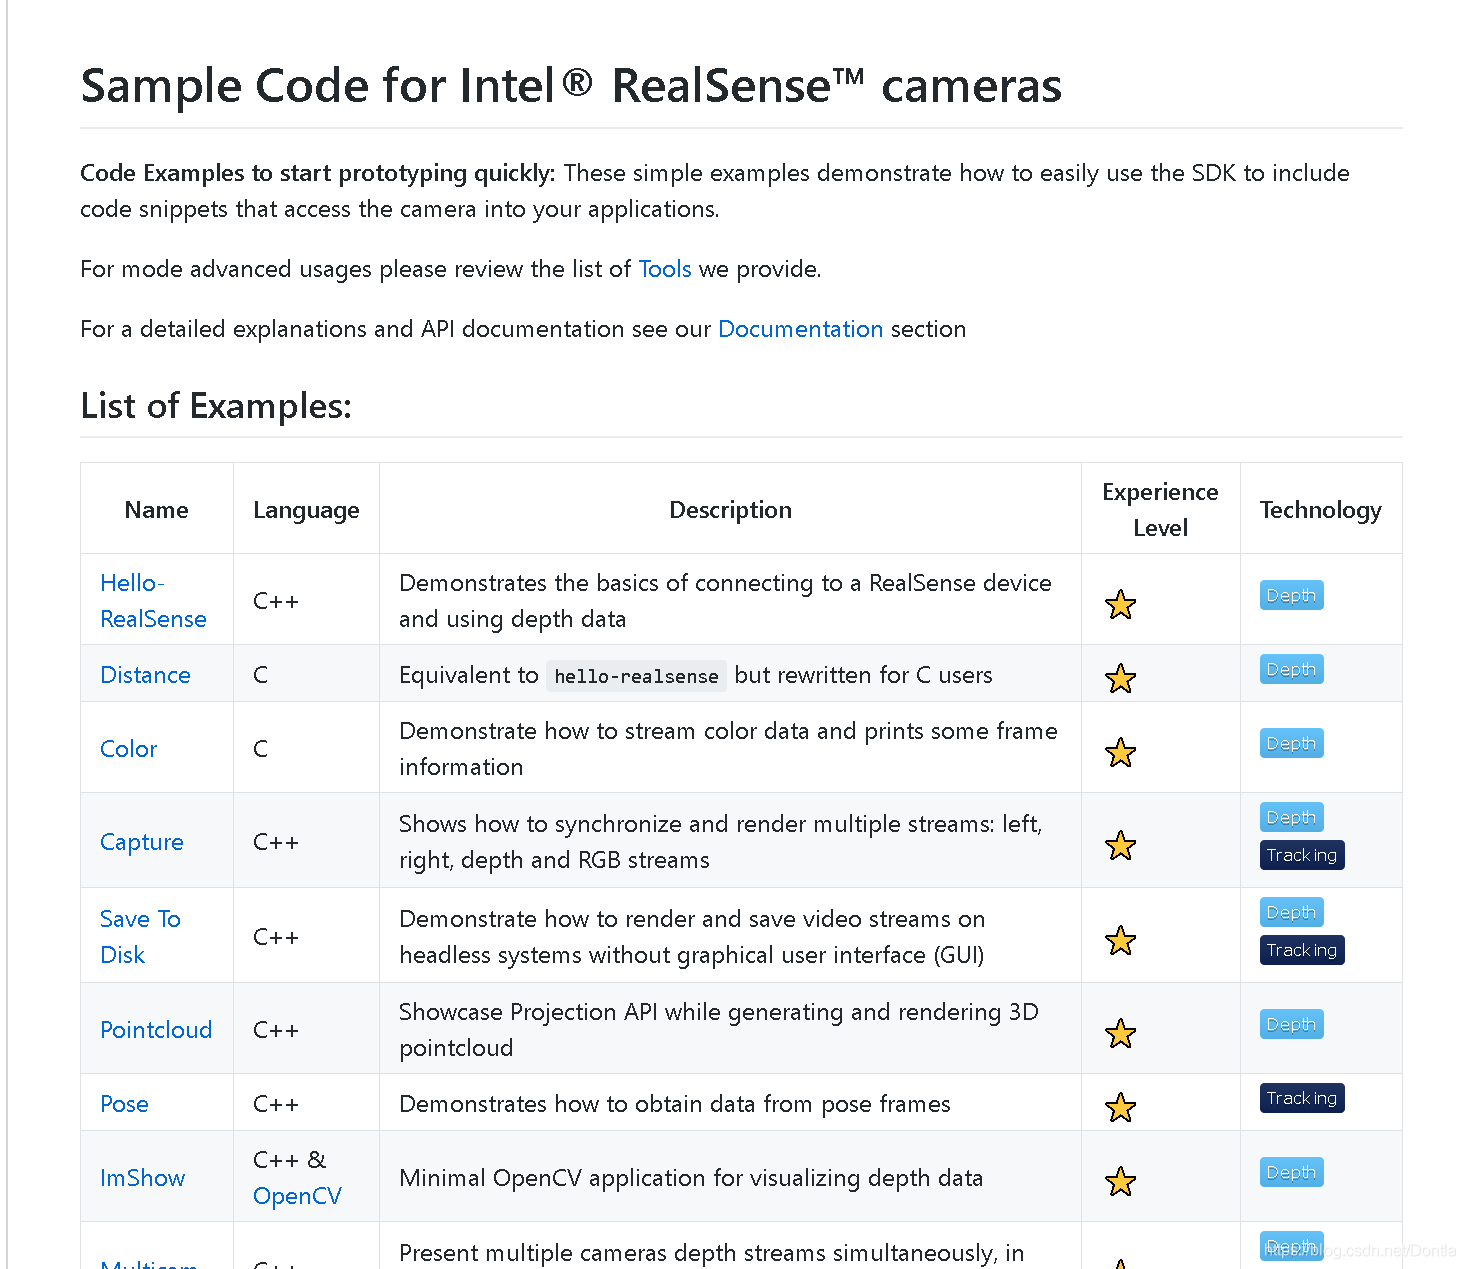Click the hello-realsense inline code text
Viewport: 1466px width, 1269px height.
636,676
